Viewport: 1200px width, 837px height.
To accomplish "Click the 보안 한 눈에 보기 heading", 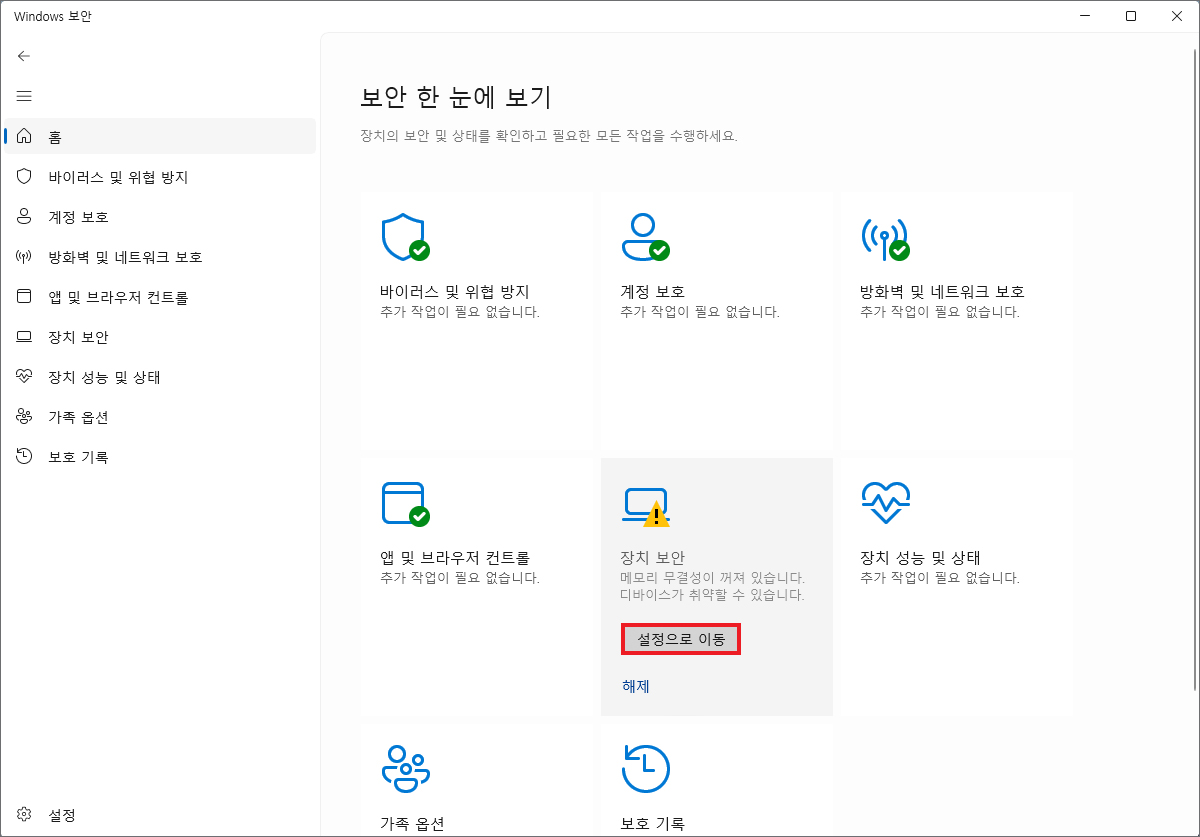I will point(456,97).
